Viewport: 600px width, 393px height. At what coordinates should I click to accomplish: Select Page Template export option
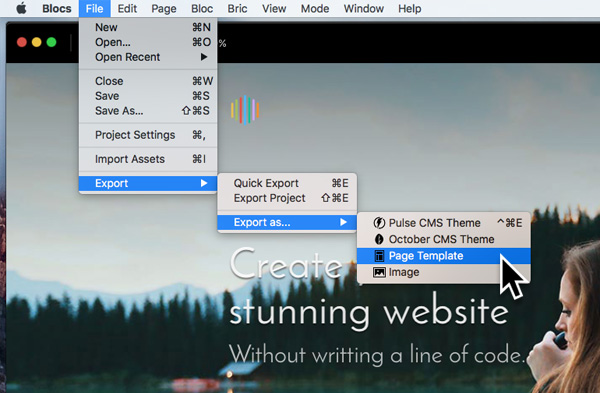444,256
